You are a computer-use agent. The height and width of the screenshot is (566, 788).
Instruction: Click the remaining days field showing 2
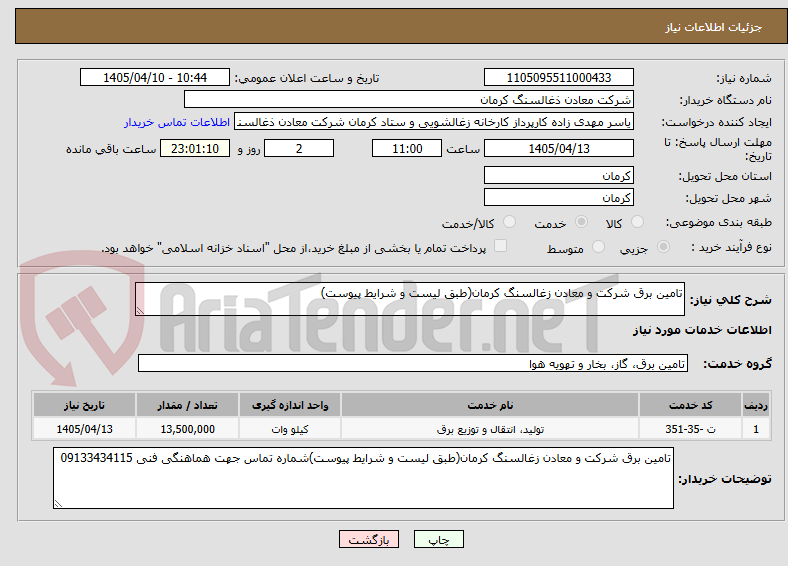pos(299,148)
